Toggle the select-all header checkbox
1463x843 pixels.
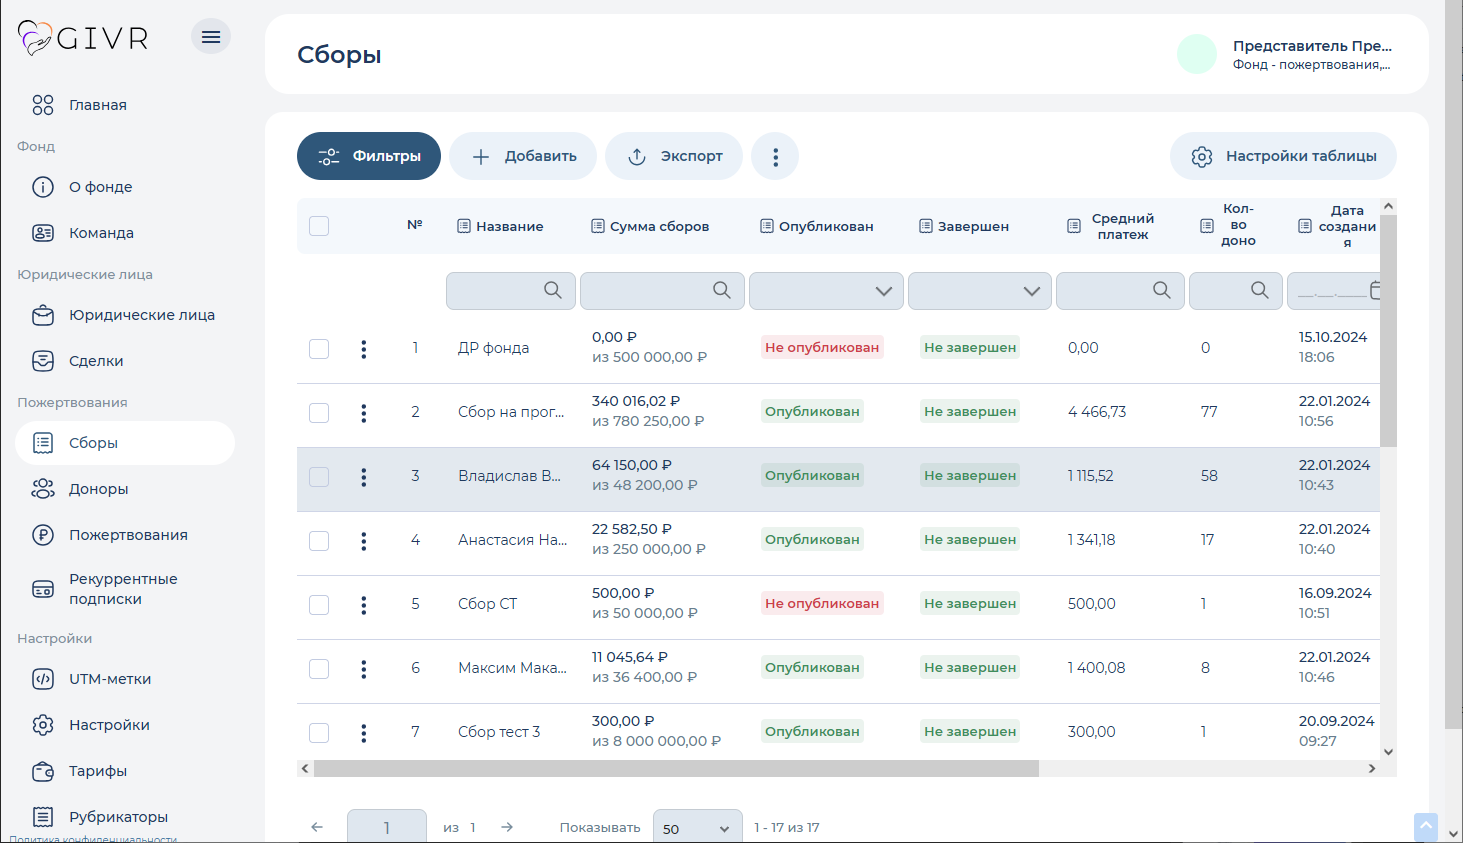pyautogui.click(x=319, y=226)
